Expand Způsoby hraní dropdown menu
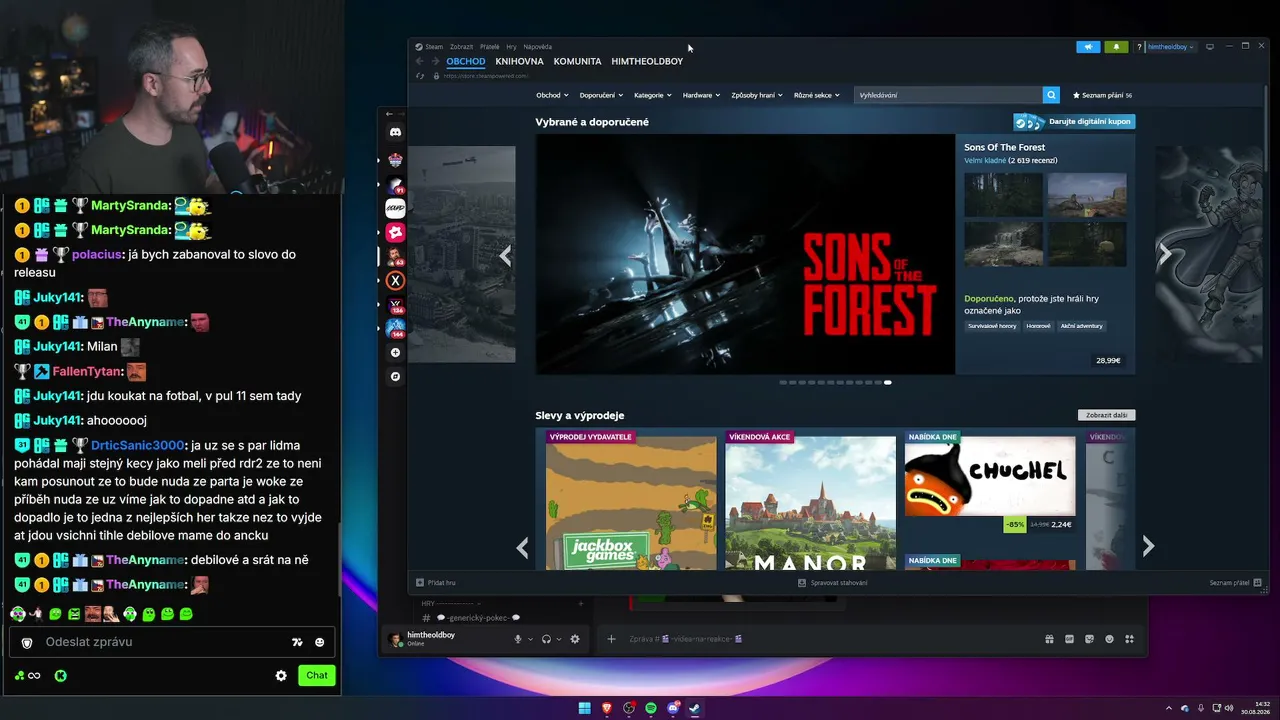 pos(757,95)
